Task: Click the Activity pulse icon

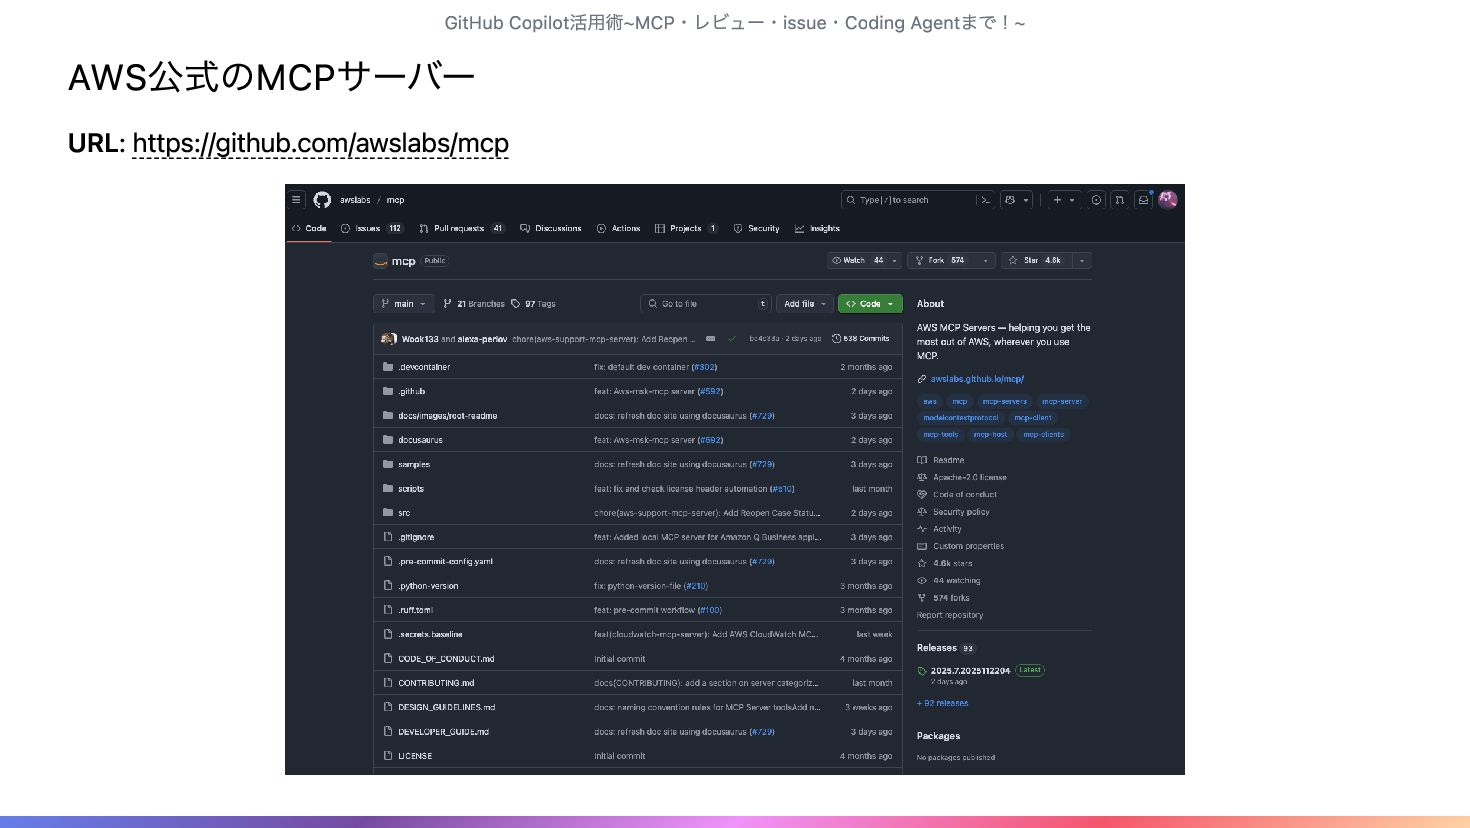Action: 922,529
